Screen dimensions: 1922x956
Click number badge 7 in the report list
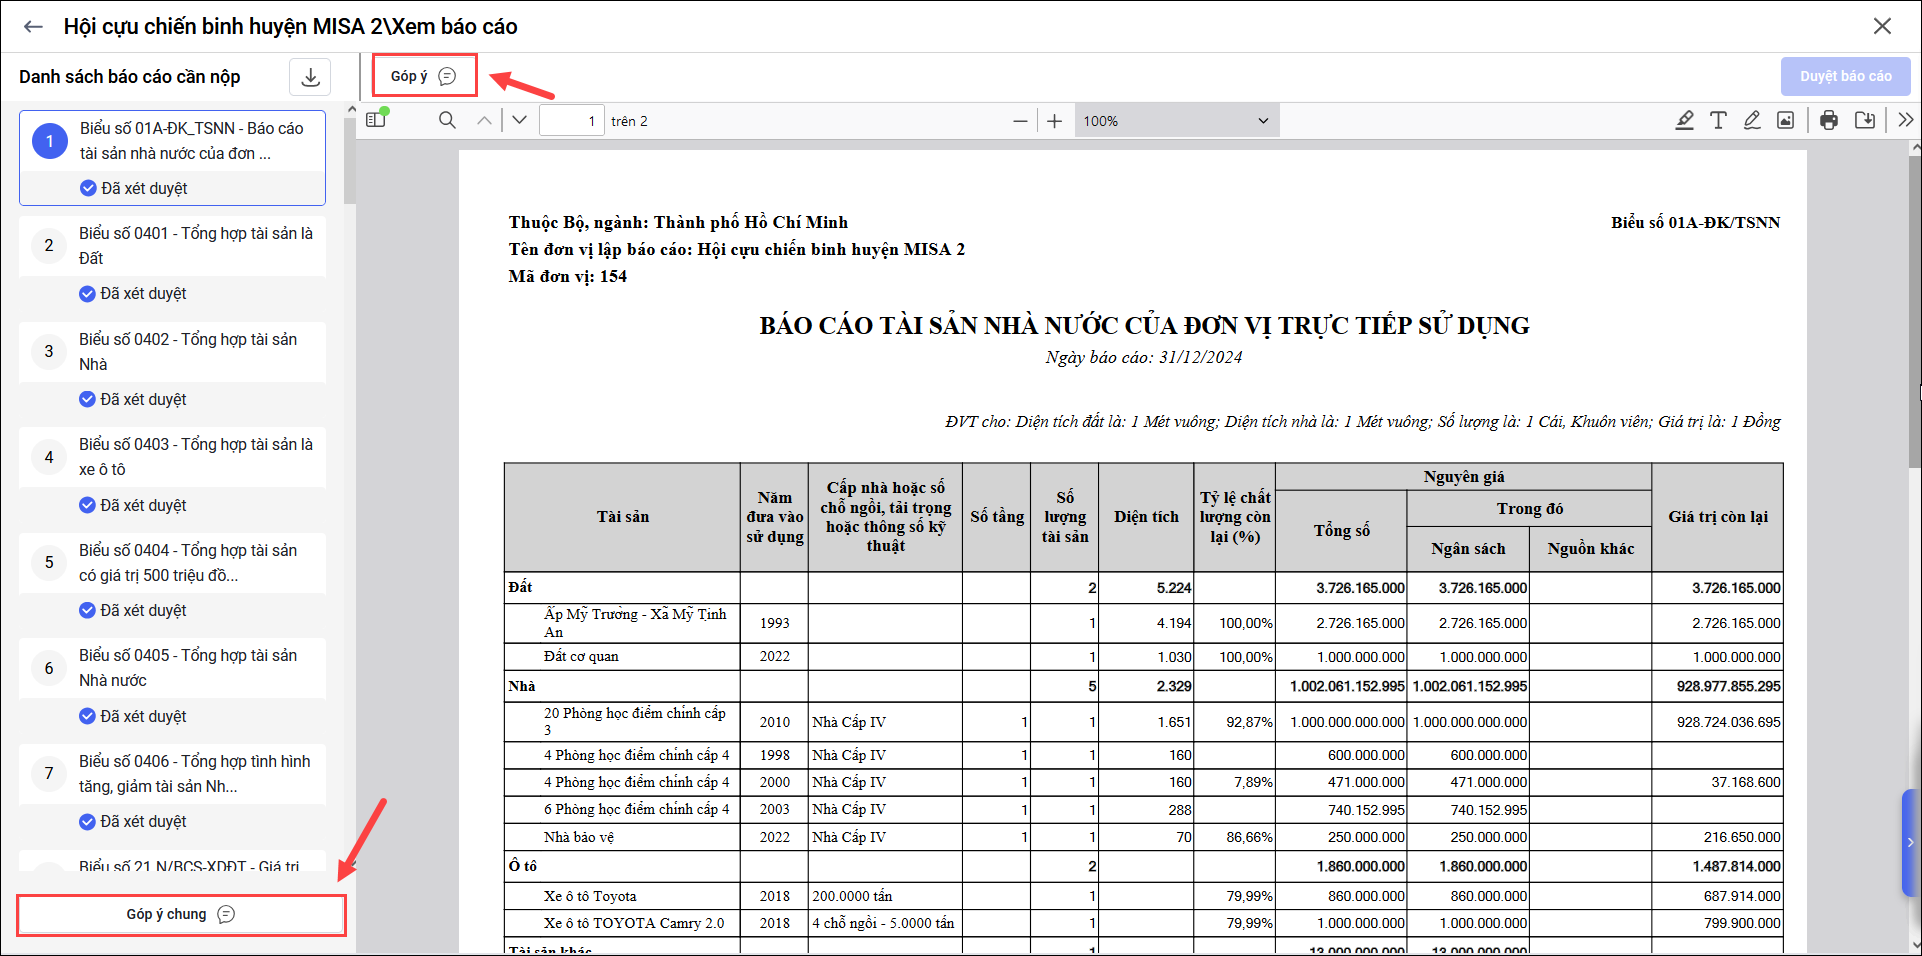click(49, 774)
